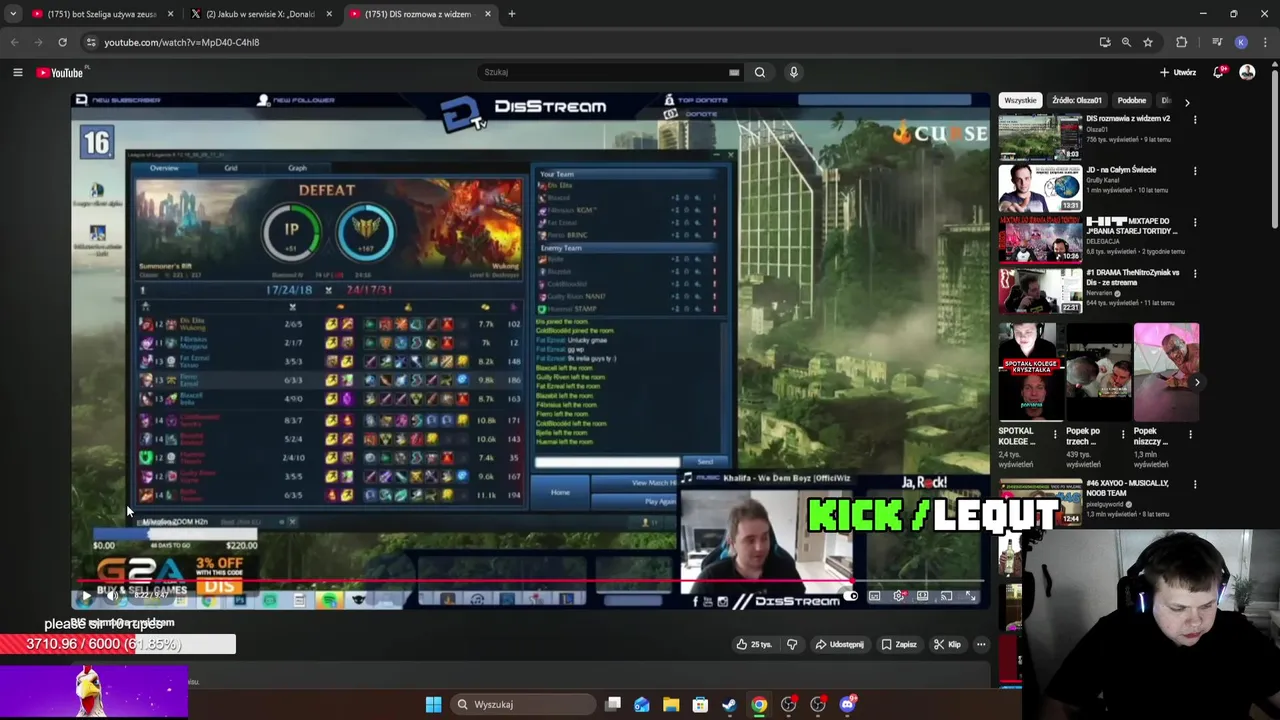
Task: Open options for Popek po trzech short
Action: point(1123,435)
